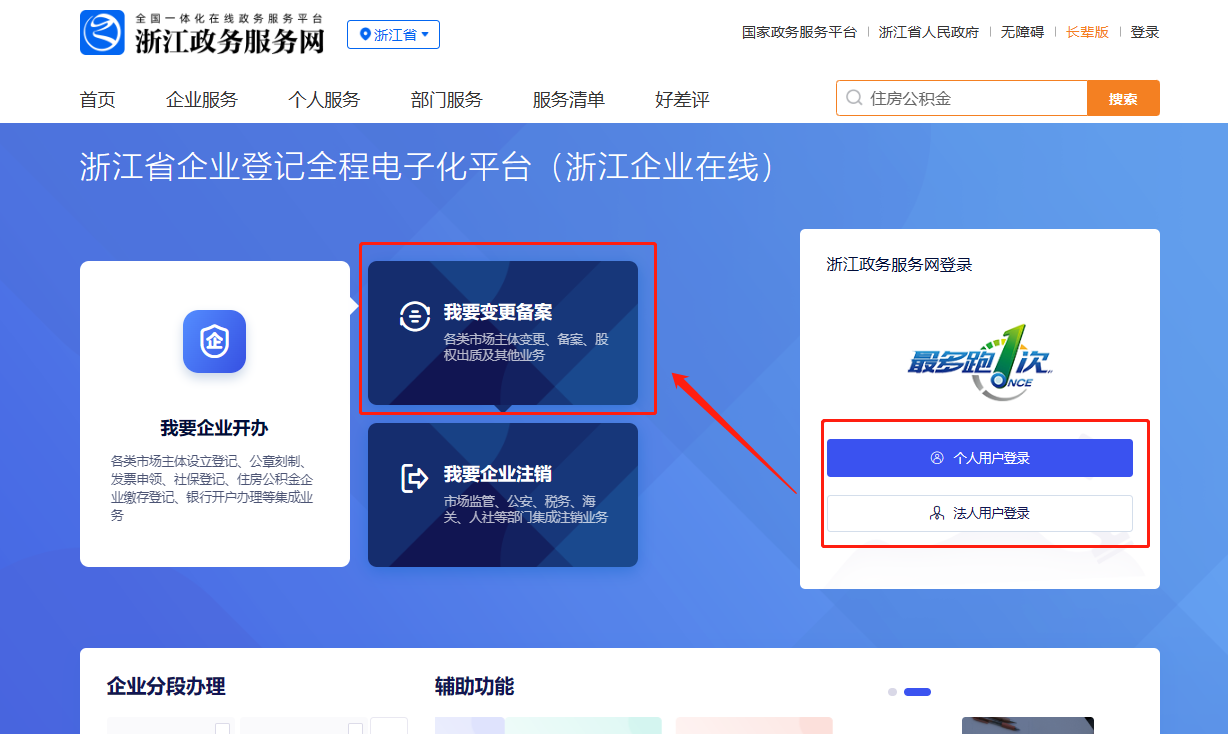The image size is (1228, 734).
Task: Click 企业分段办理 heading
Action: [166, 686]
